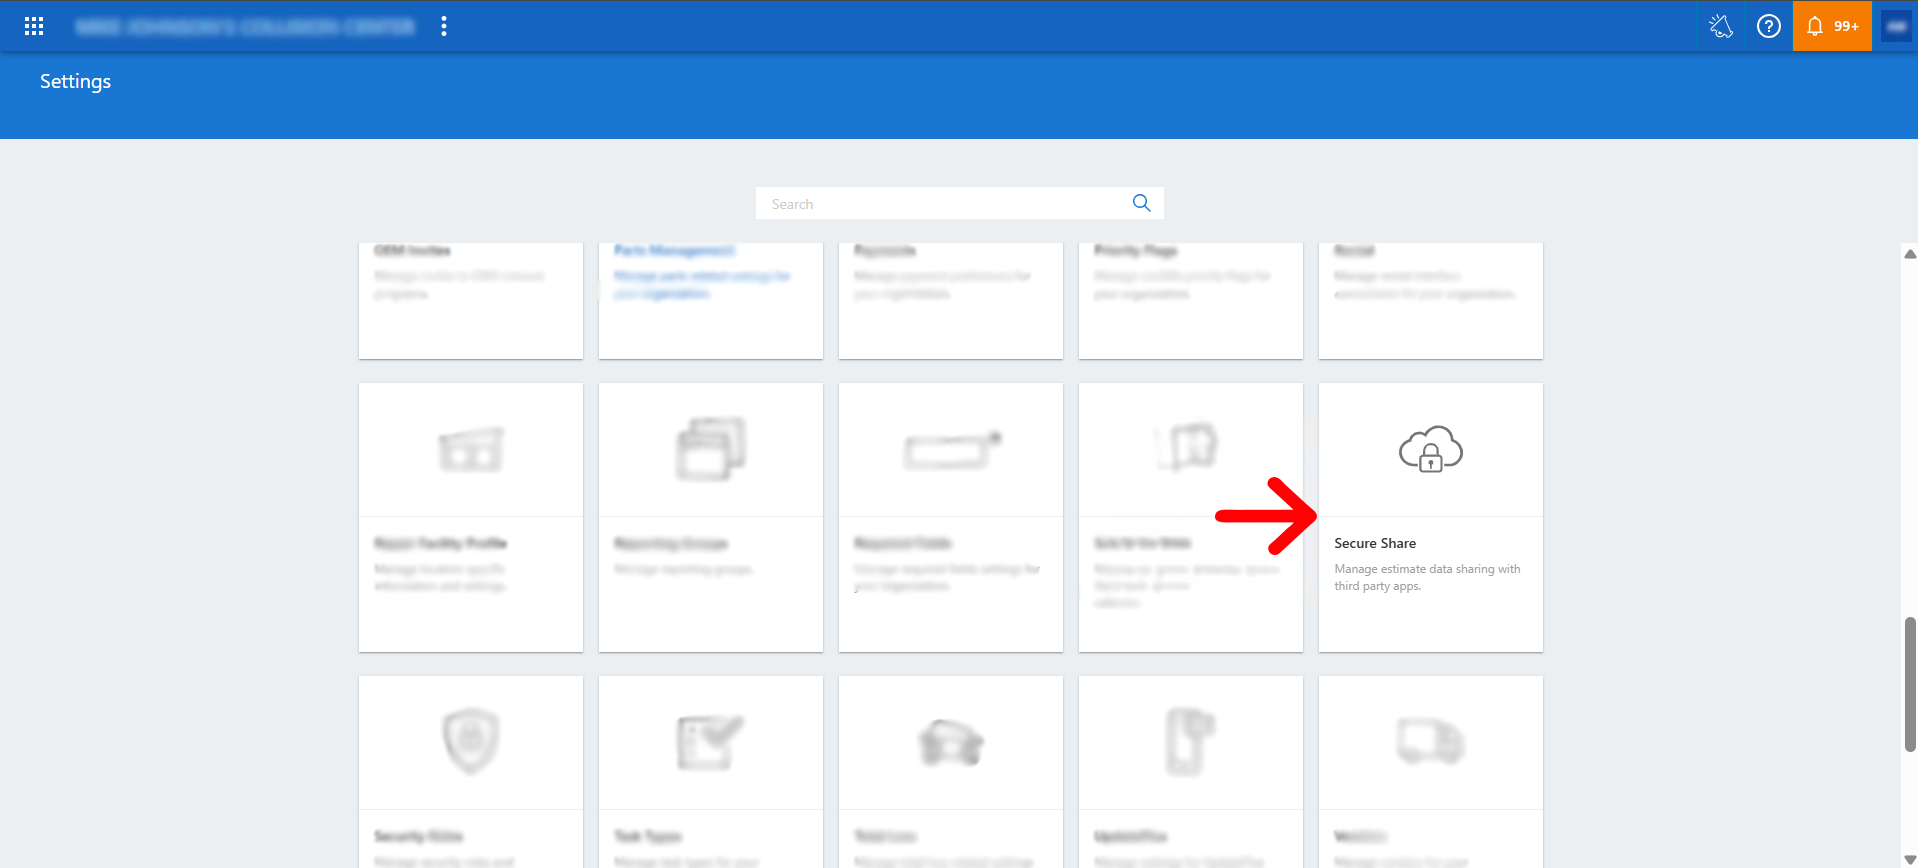Click the vertical scrollbar thumb

[1910, 684]
